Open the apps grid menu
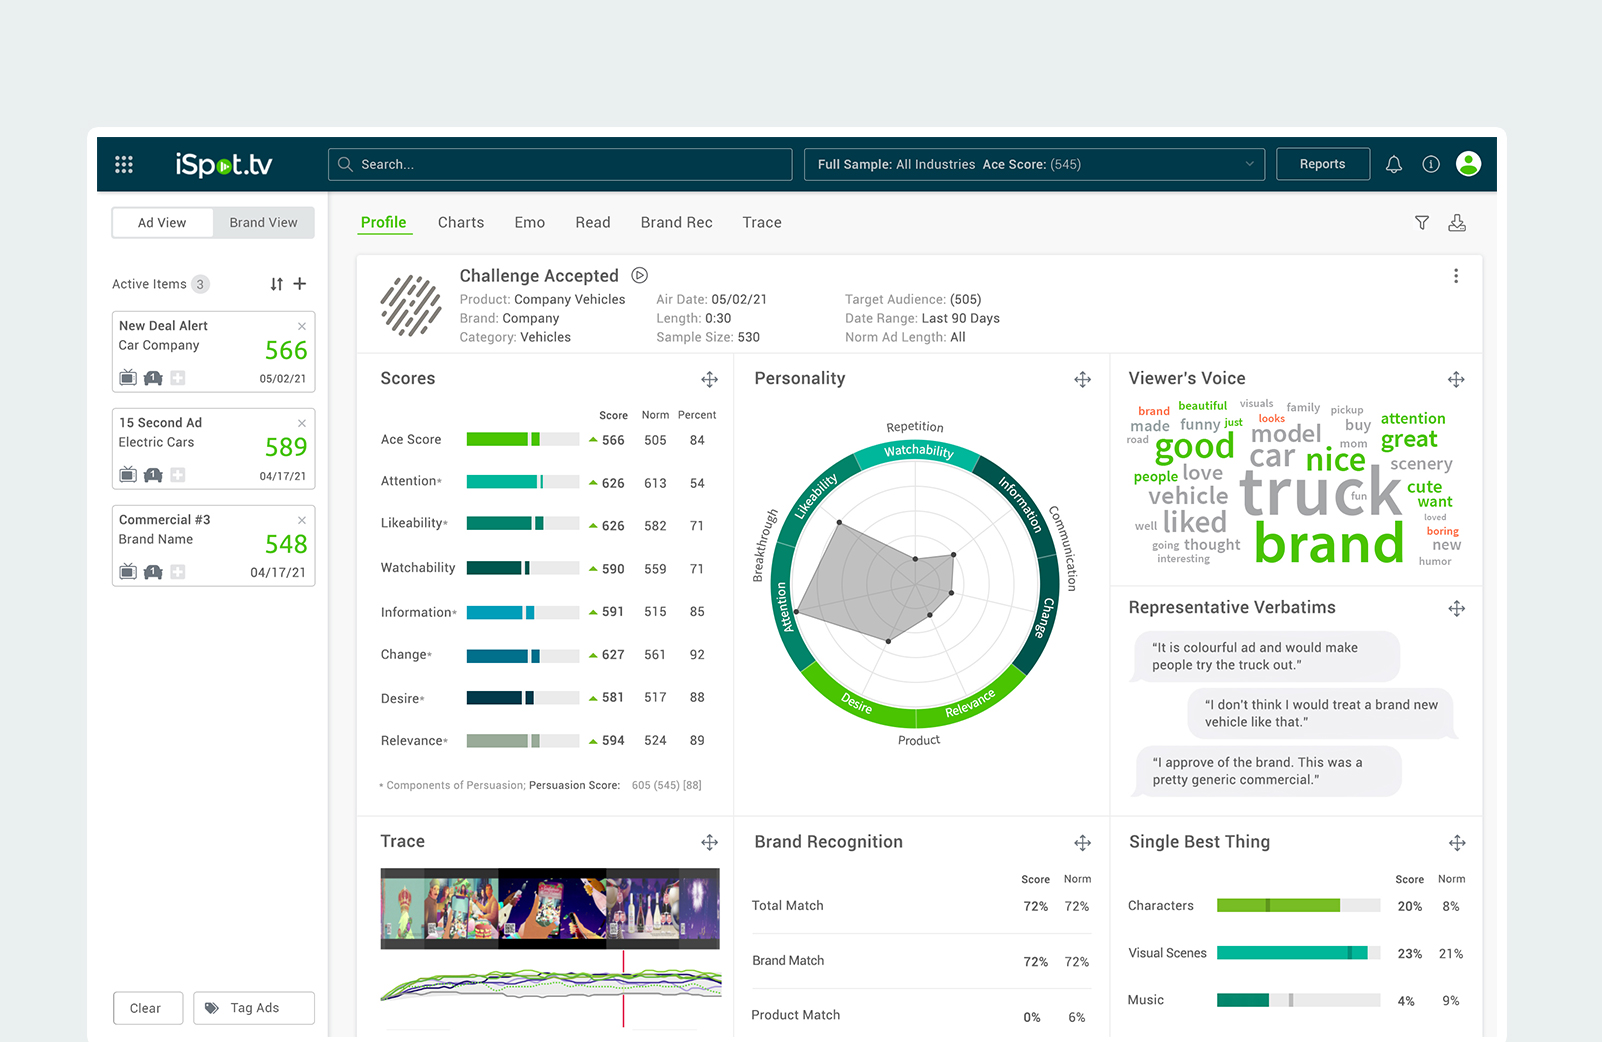Screen dimensions: 1602x1042 click(x=124, y=165)
